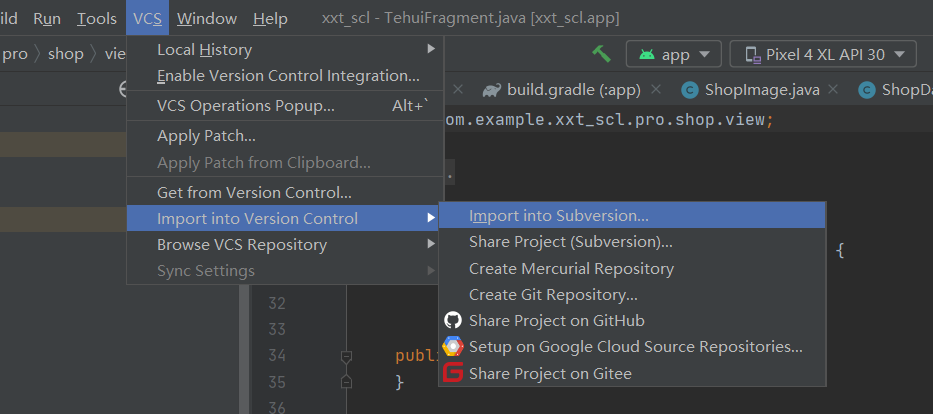Click the Google Cloud Source Repositories icon

click(453, 347)
